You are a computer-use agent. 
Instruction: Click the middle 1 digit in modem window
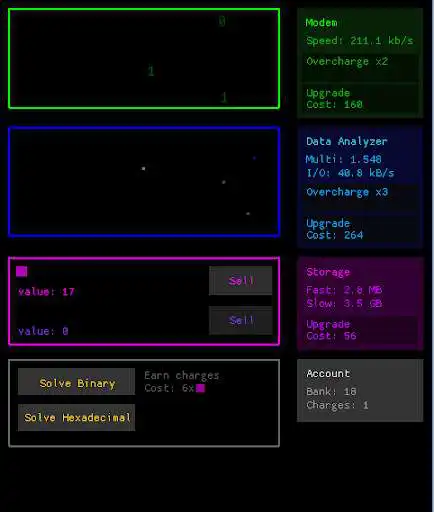click(151, 71)
